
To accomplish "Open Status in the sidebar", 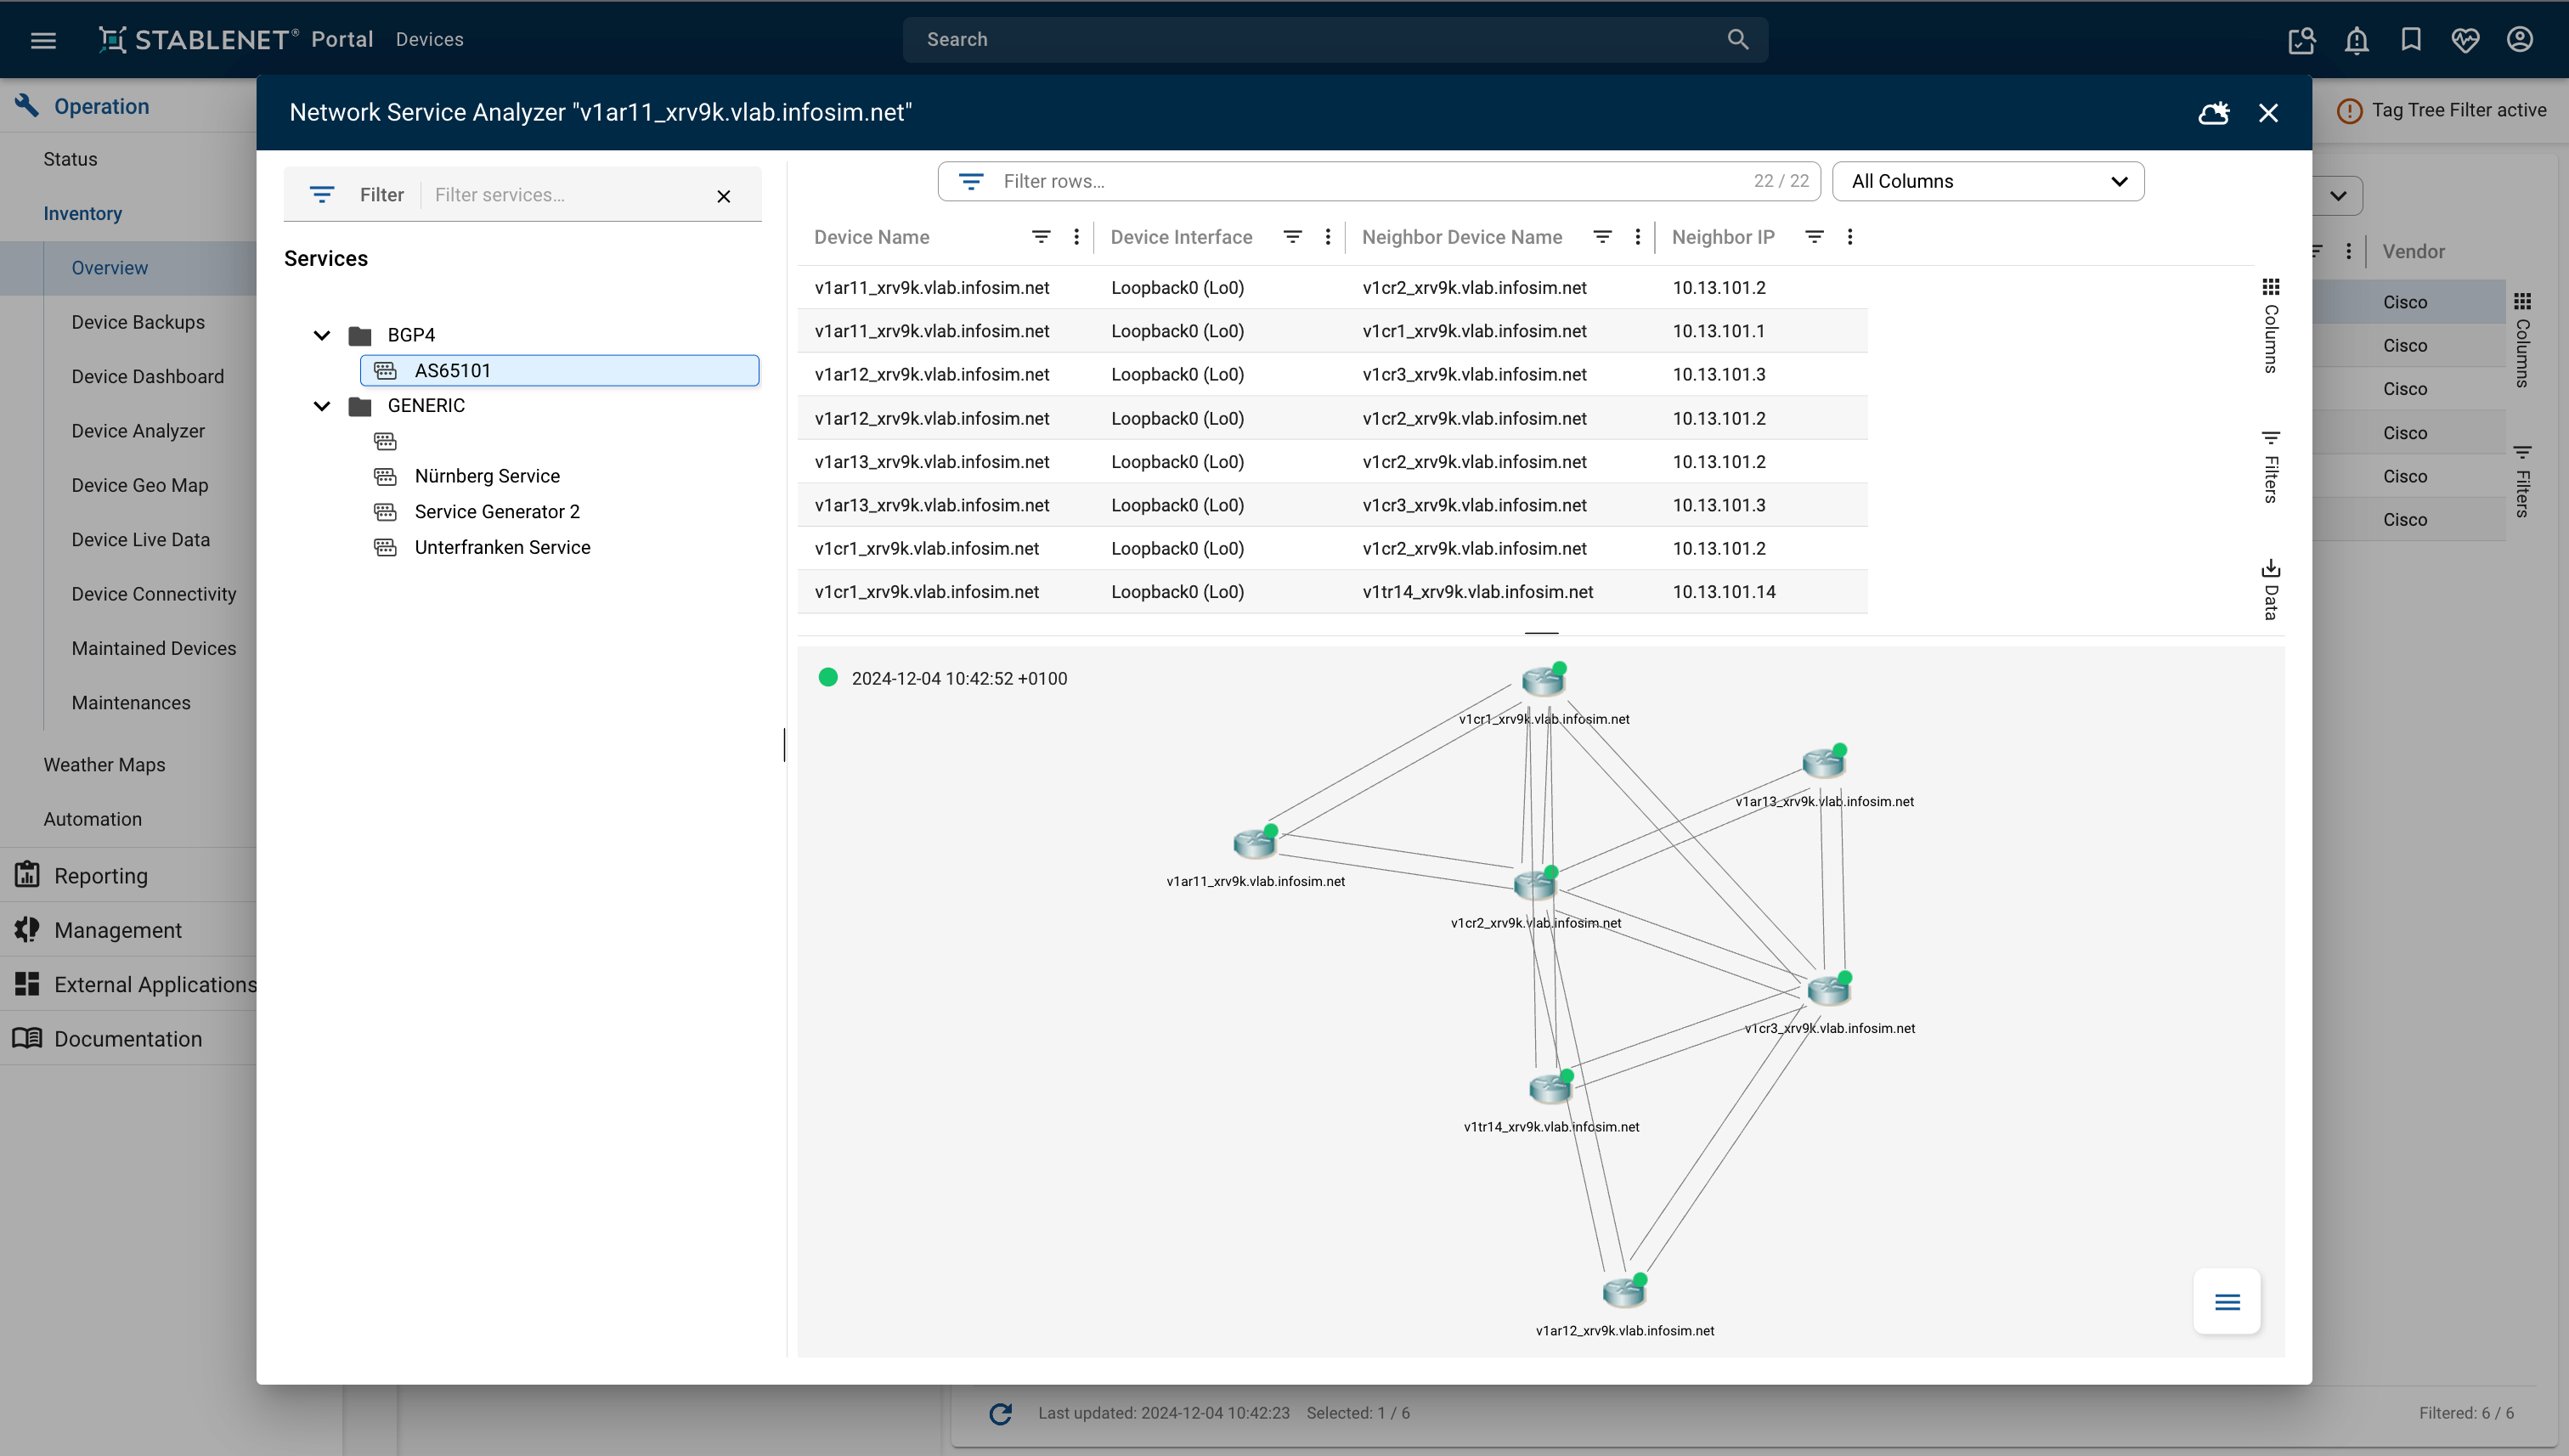I will (x=70, y=159).
